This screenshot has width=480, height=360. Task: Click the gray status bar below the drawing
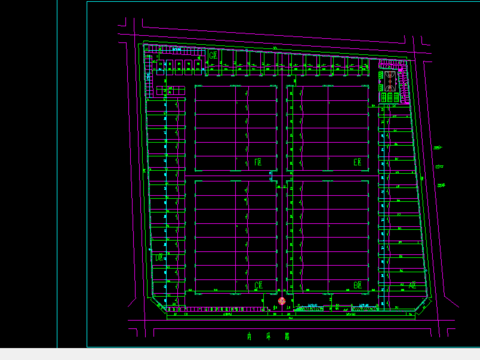(x=240, y=354)
